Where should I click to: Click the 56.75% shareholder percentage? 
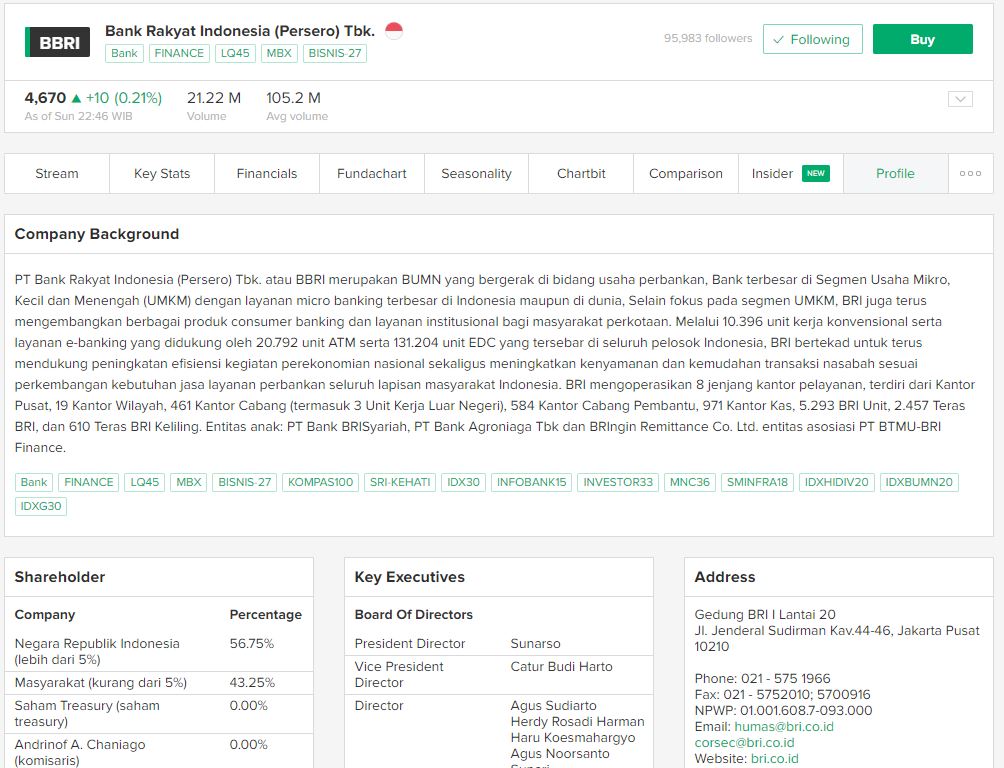pos(252,644)
